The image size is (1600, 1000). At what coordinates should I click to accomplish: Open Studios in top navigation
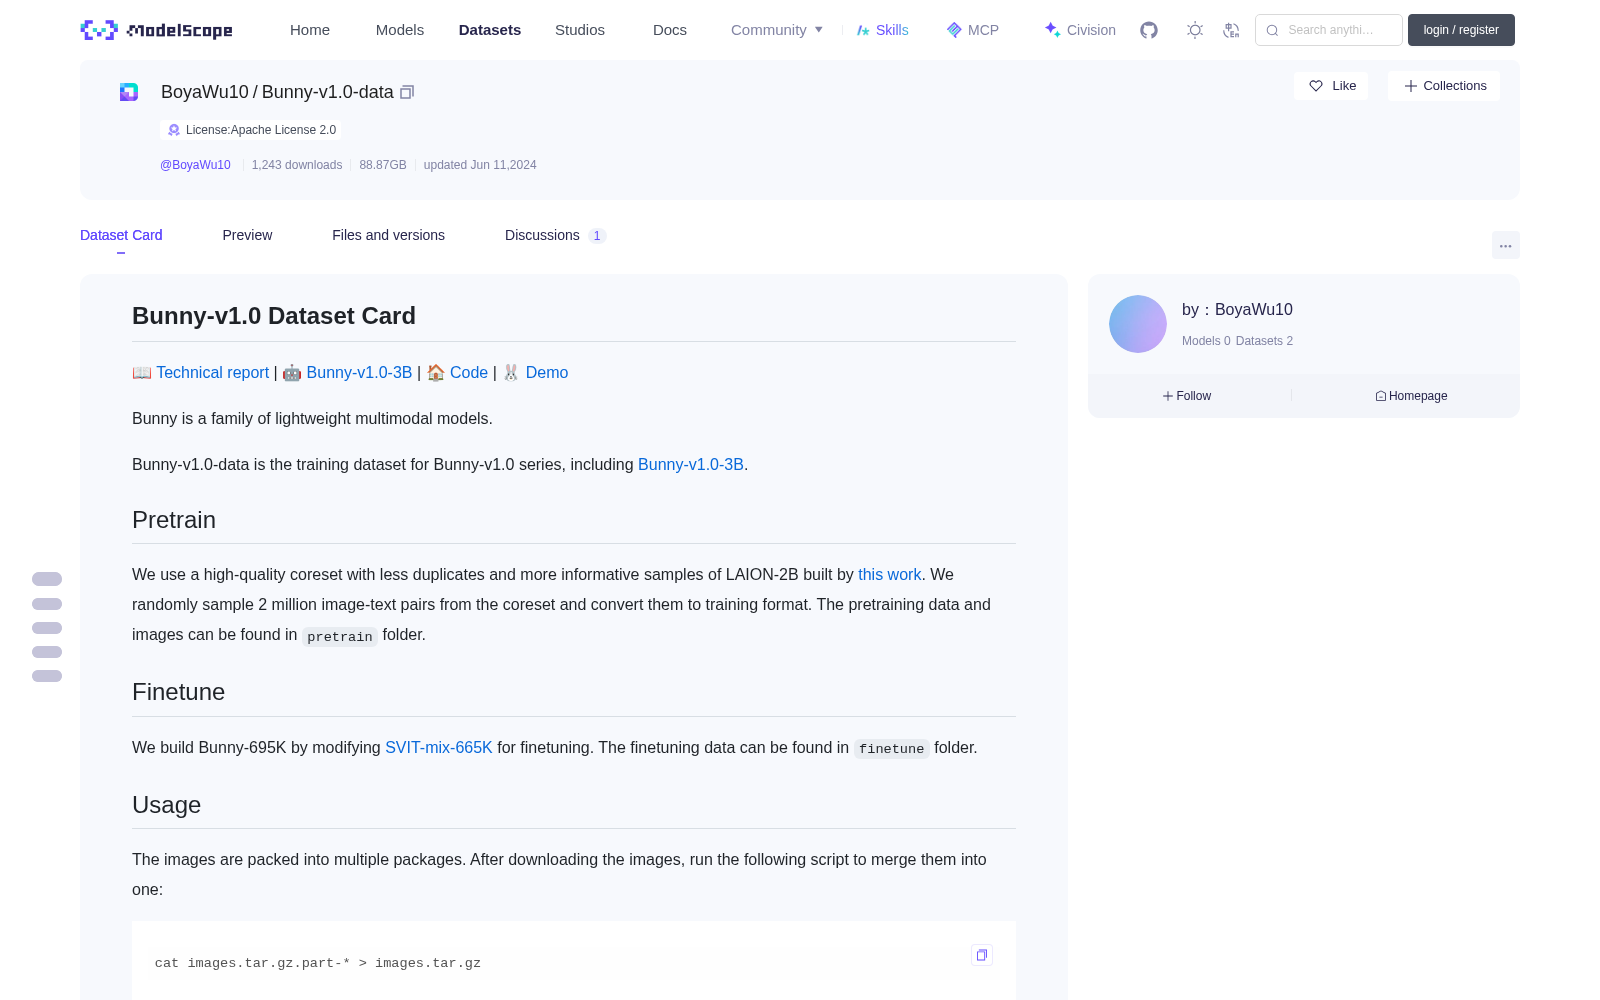pos(580,30)
